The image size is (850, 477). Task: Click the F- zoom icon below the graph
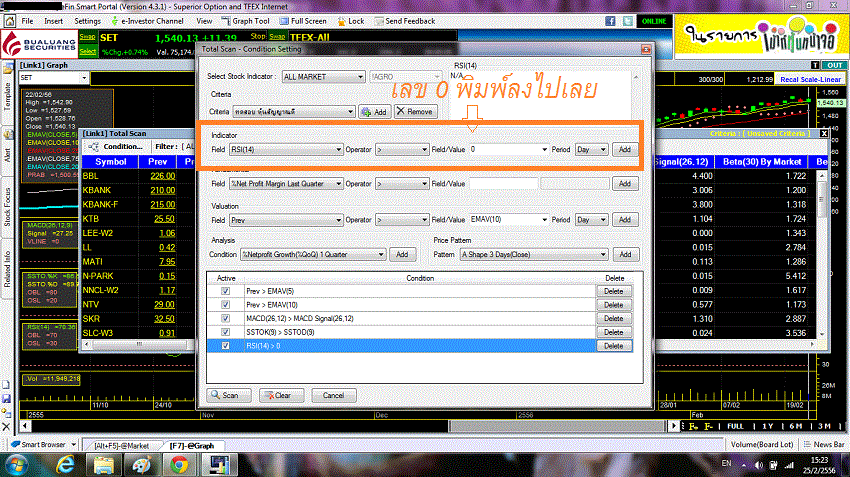(709, 427)
